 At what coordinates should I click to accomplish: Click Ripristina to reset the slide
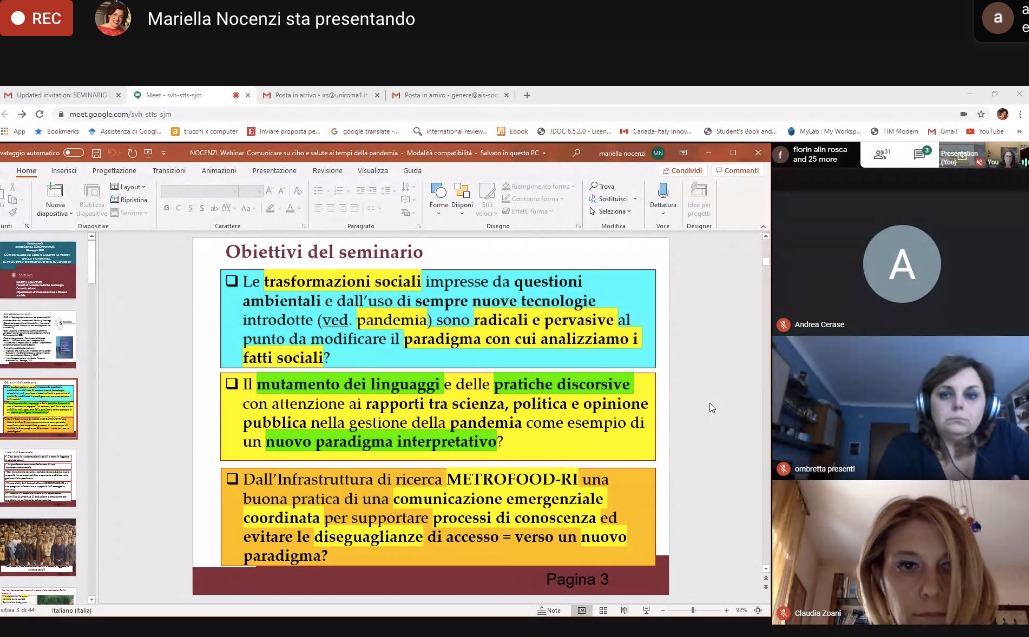pyautogui.click(x=129, y=199)
